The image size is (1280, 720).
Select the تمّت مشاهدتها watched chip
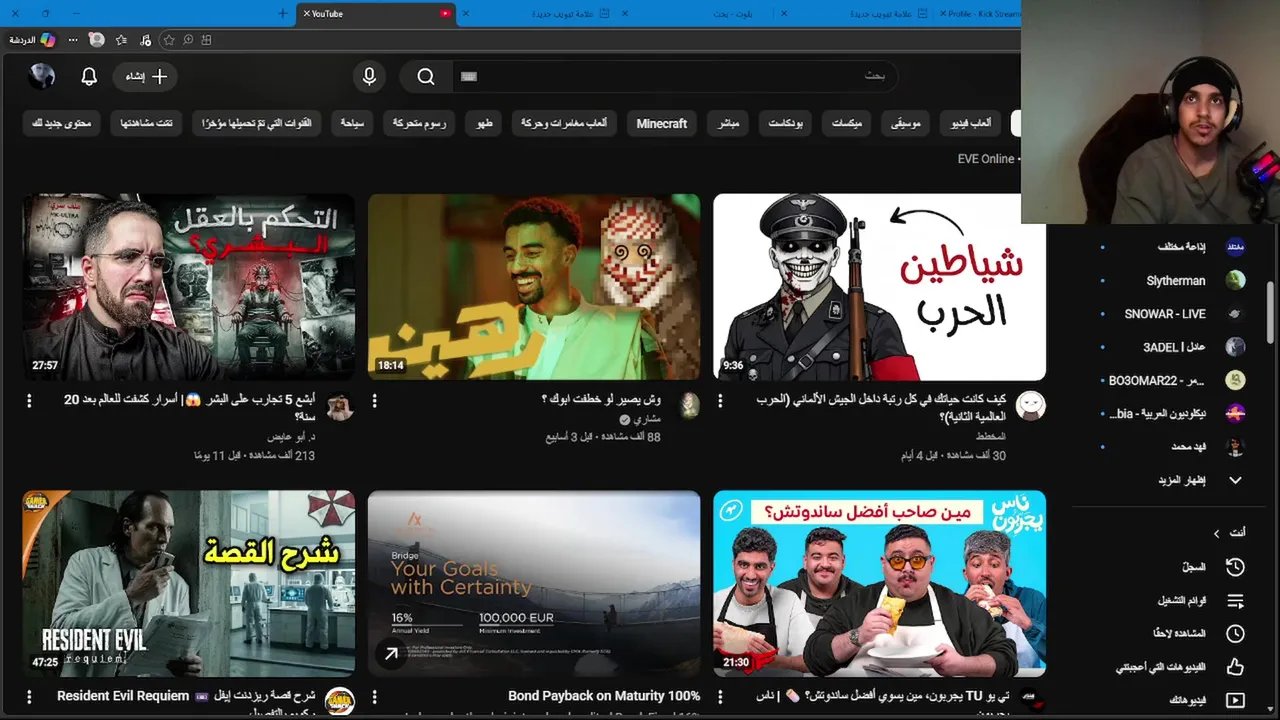(x=146, y=123)
